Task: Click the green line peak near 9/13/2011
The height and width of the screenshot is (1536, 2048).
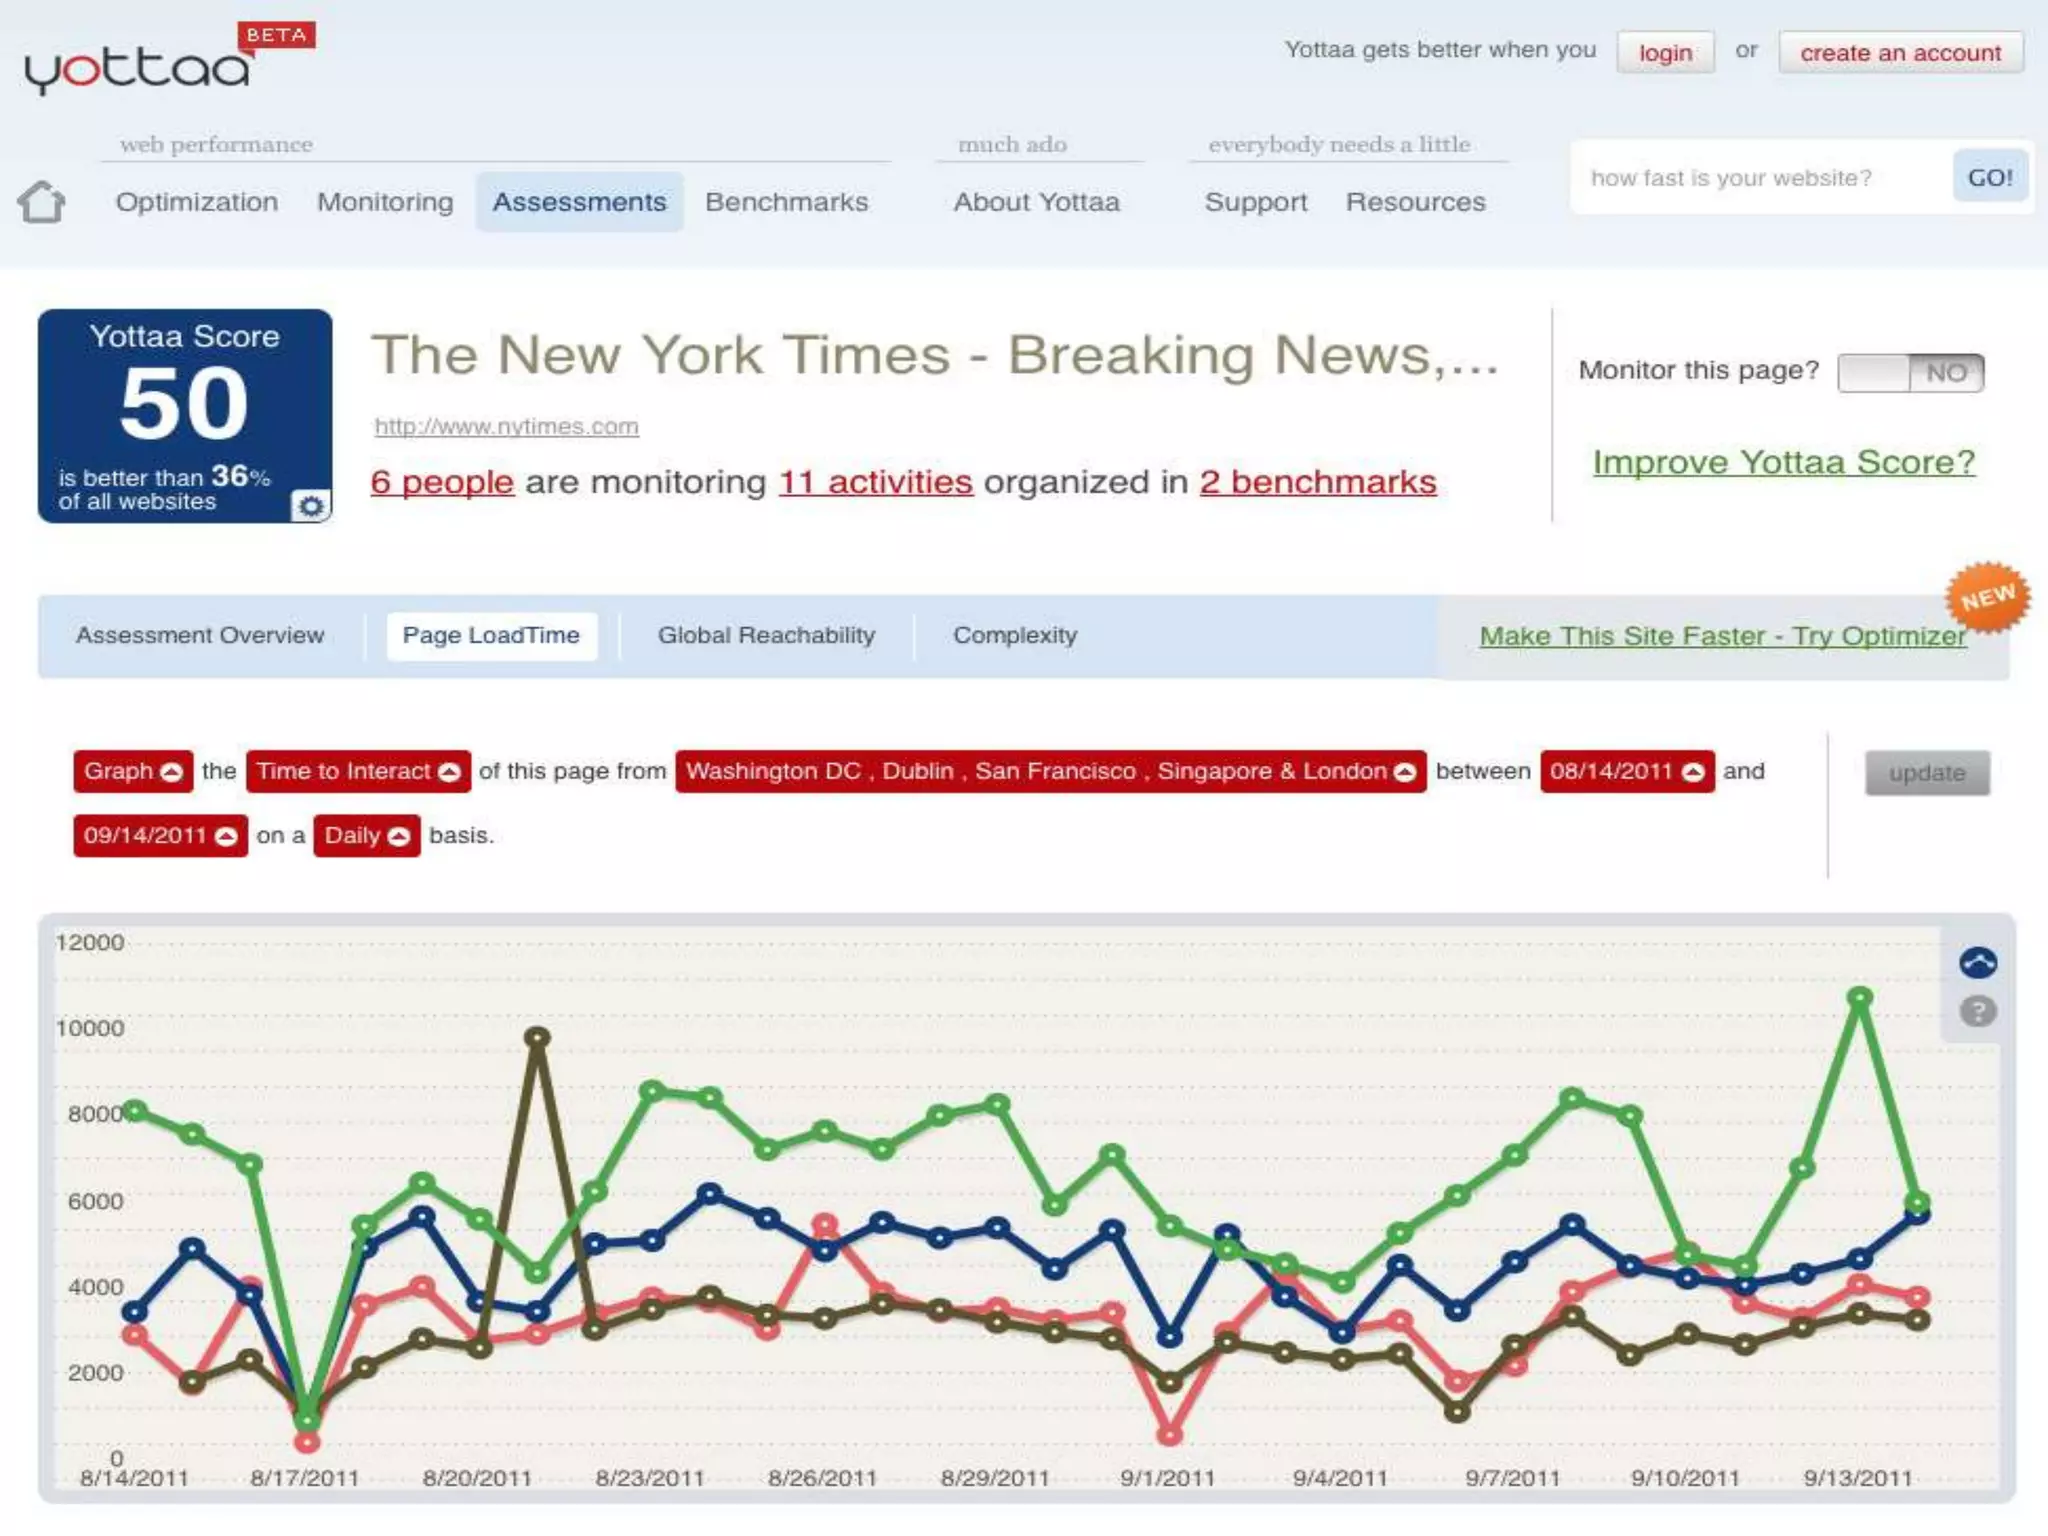Action: coord(1860,997)
